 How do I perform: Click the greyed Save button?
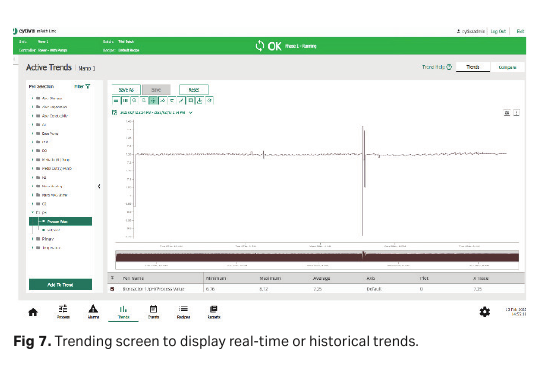click(156, 90)
